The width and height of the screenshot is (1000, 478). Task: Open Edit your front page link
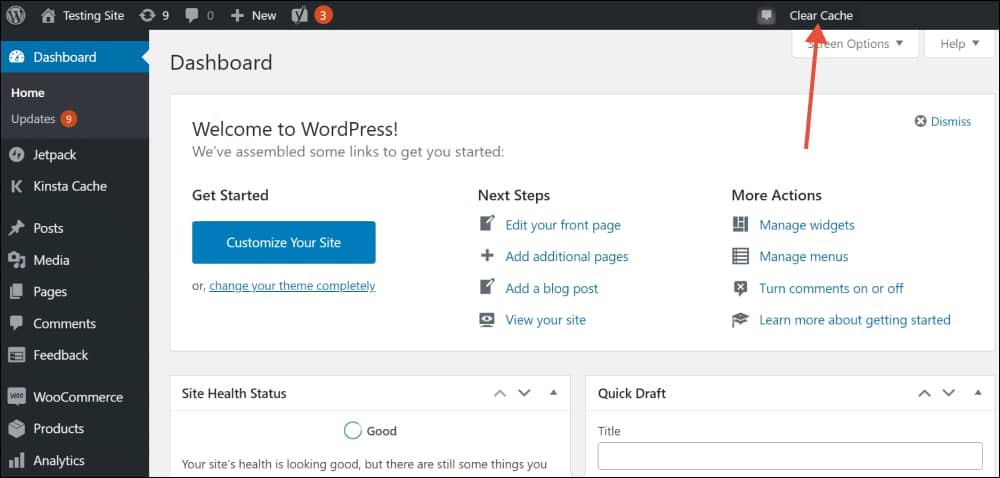[563, 225]
